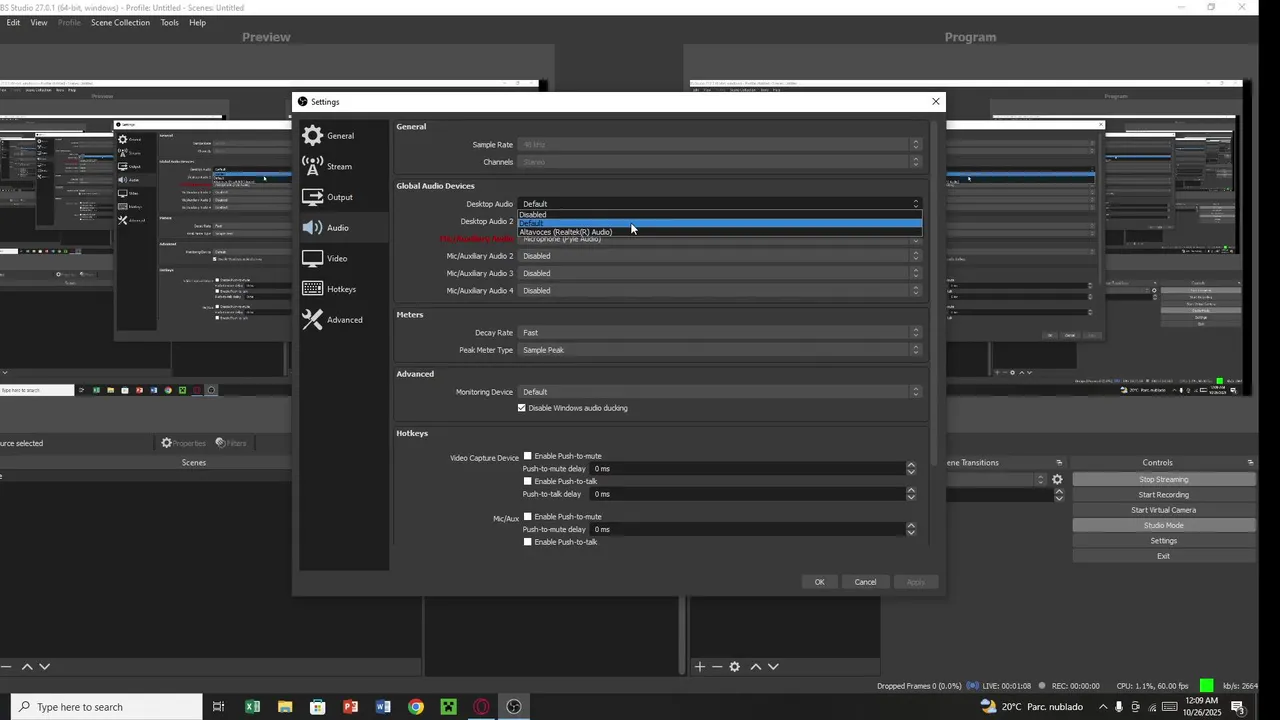Image resolution: width=1280 pixels, height=720 pixels.
Task: Click the OBS Studio taskbar icon
Action: 514,707
